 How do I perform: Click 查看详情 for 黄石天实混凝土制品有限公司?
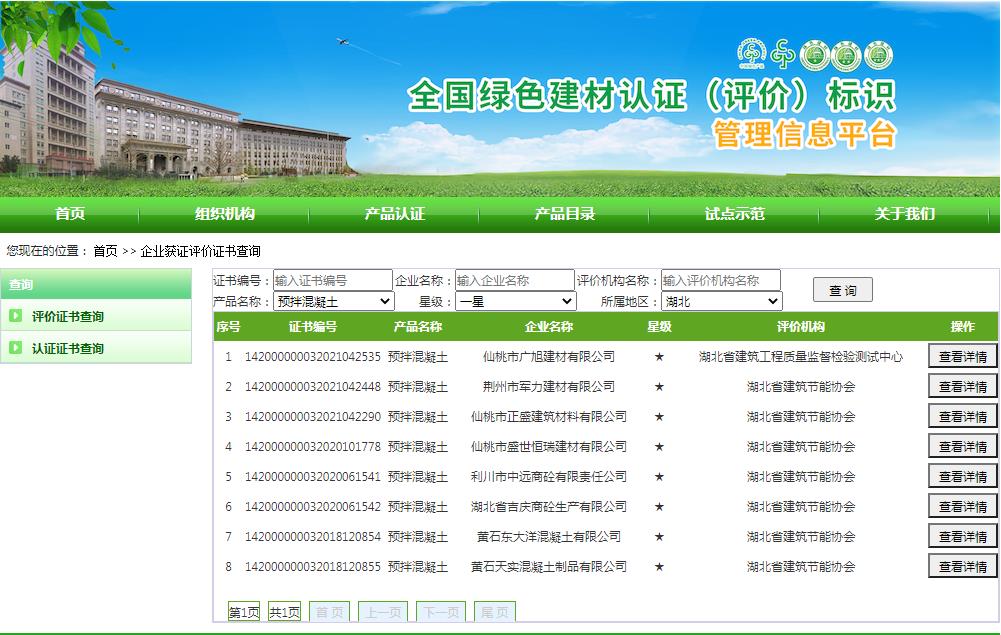tap(962, 567)
